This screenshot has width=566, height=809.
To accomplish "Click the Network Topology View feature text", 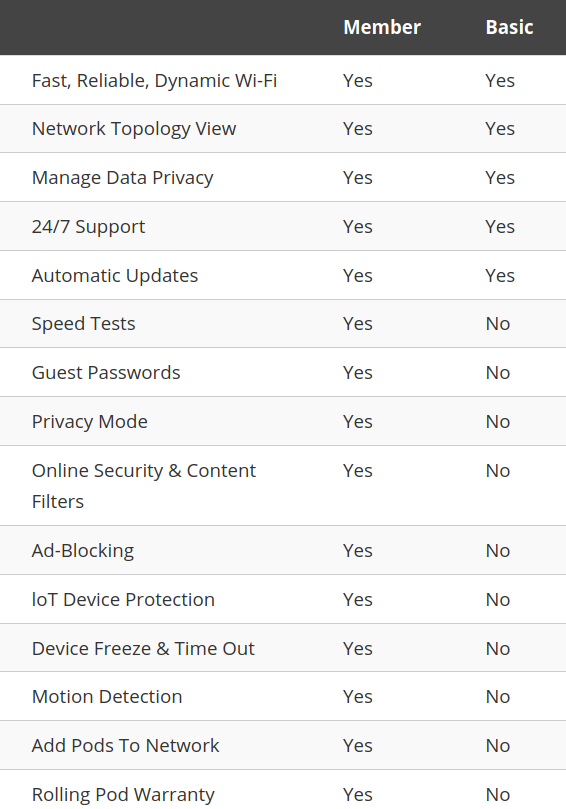I will (134, 129).
